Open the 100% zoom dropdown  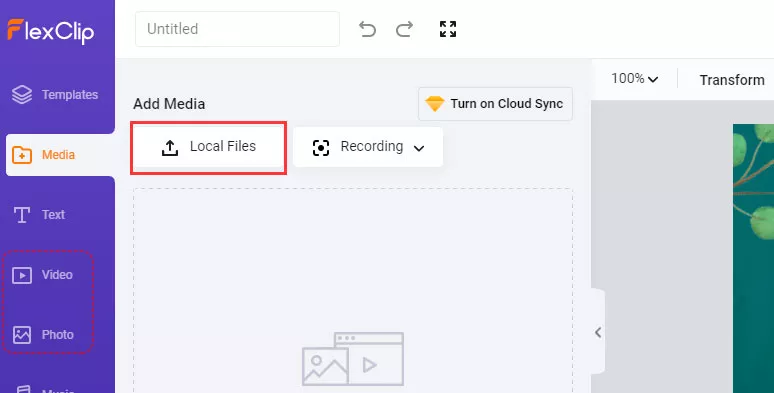click(x=634, y=79)
